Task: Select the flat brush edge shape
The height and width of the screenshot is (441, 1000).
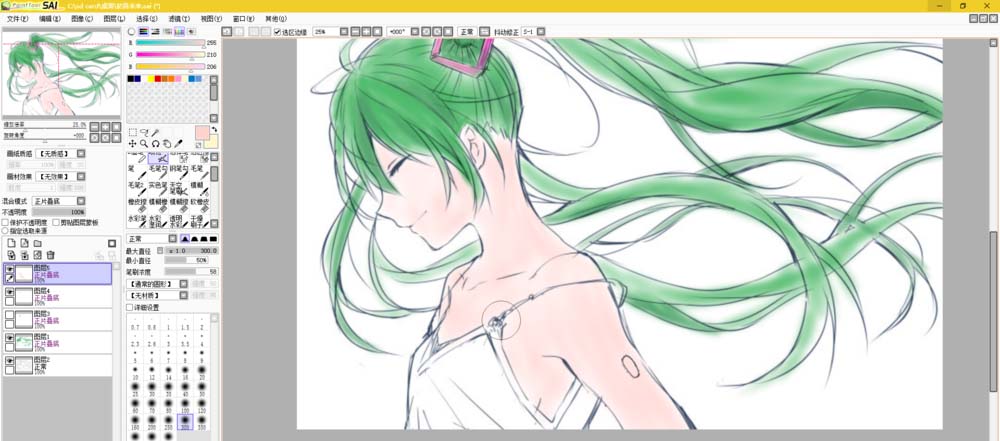Action: [213, 239]
